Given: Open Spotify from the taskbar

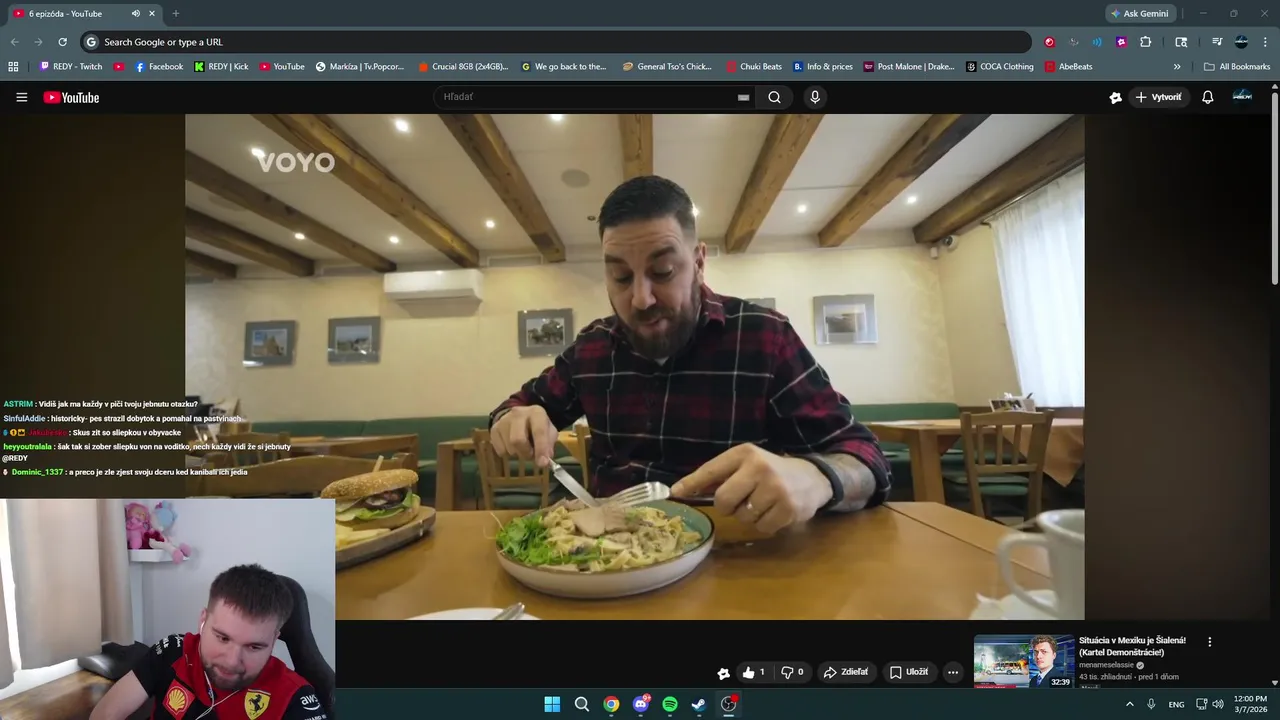Looking at the screenshot, I should tap(670, 704).
